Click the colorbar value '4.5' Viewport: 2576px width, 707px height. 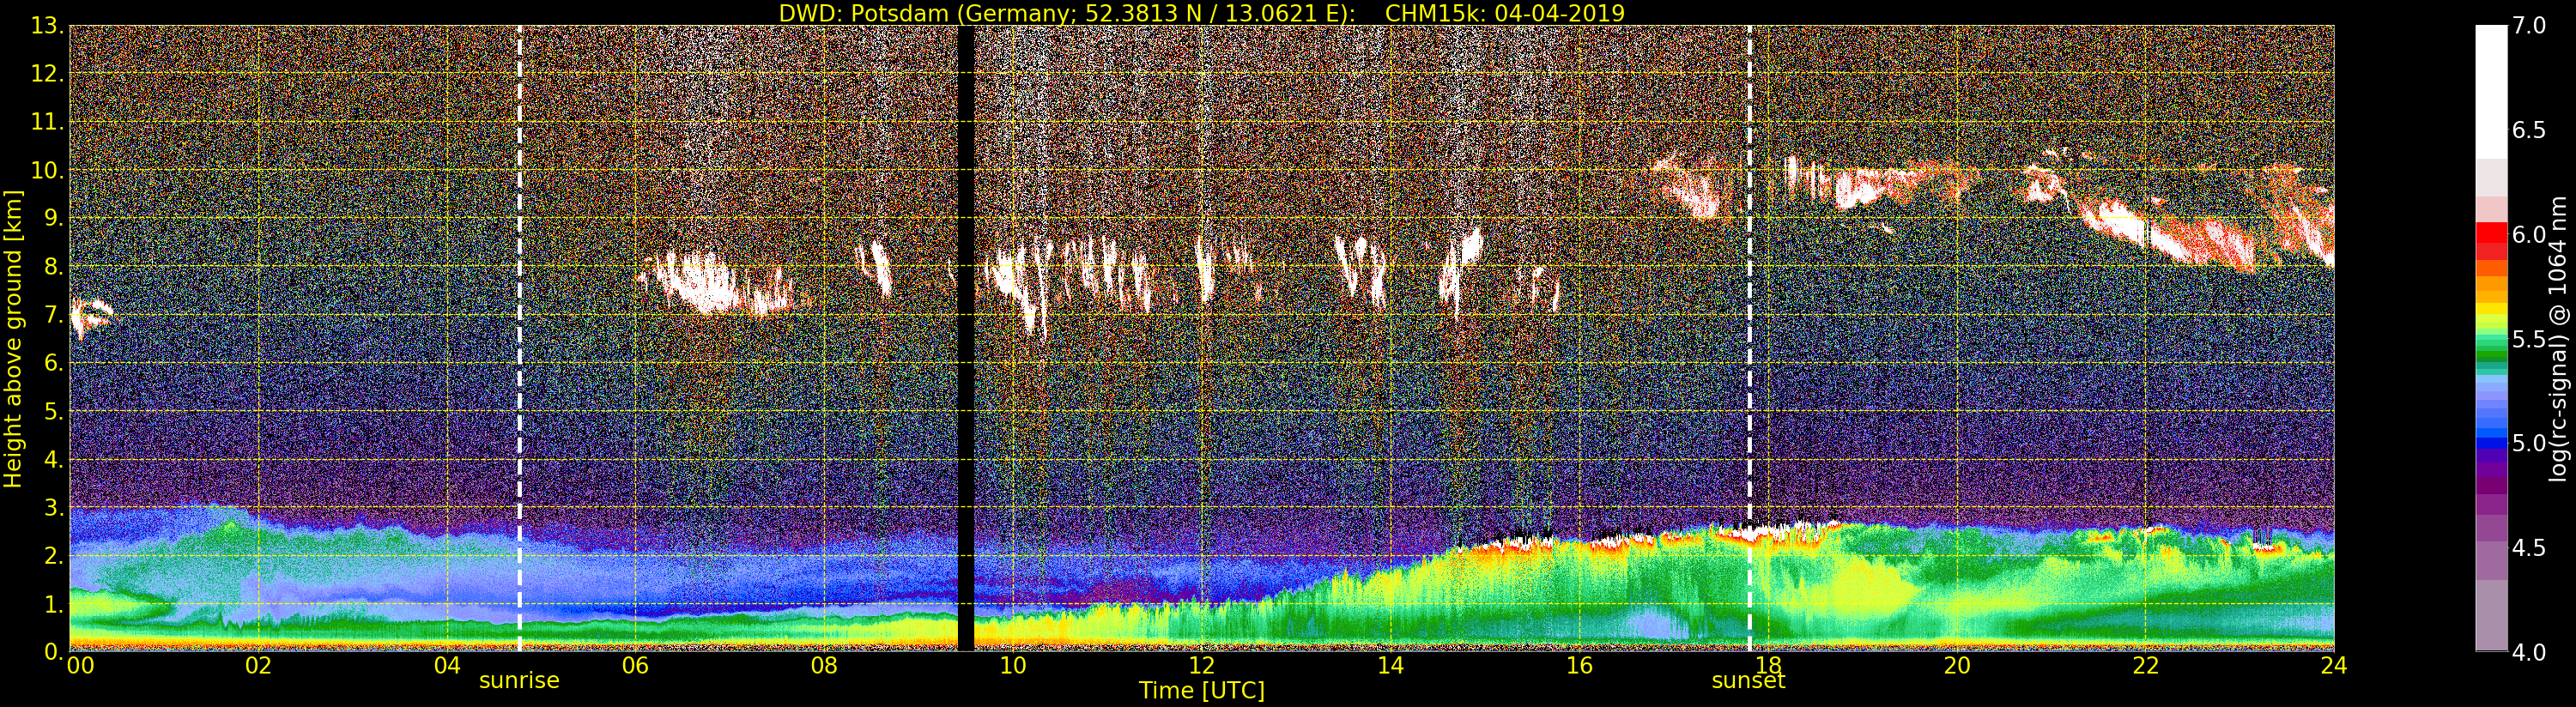pyautogui.click(x=2529, y=548)
